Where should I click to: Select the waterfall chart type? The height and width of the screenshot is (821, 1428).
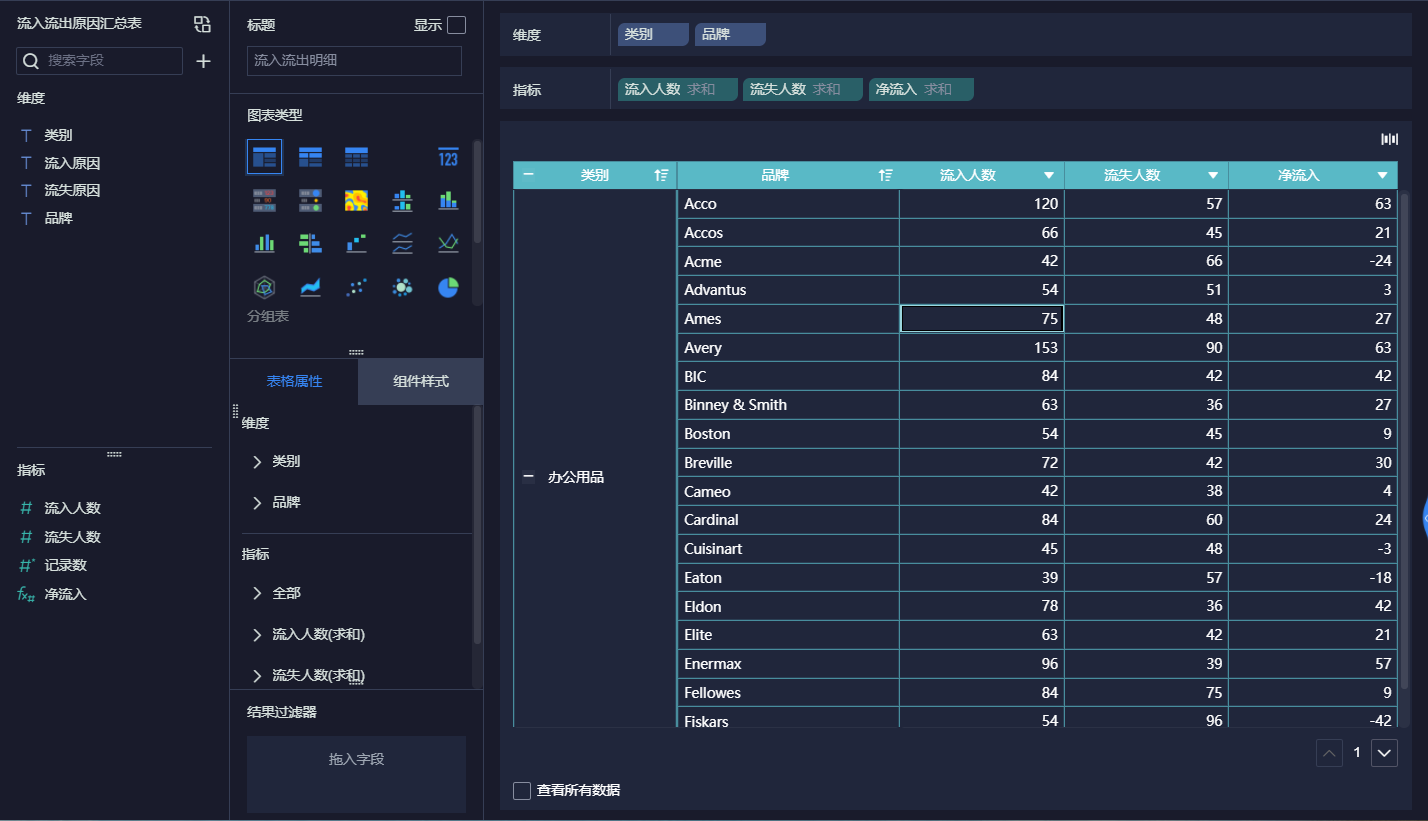point(356,243)
